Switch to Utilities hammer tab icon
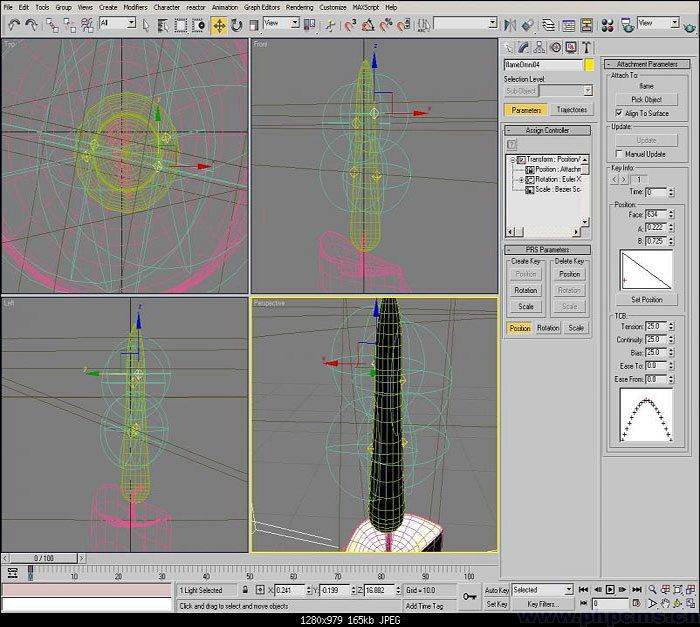 587,47
